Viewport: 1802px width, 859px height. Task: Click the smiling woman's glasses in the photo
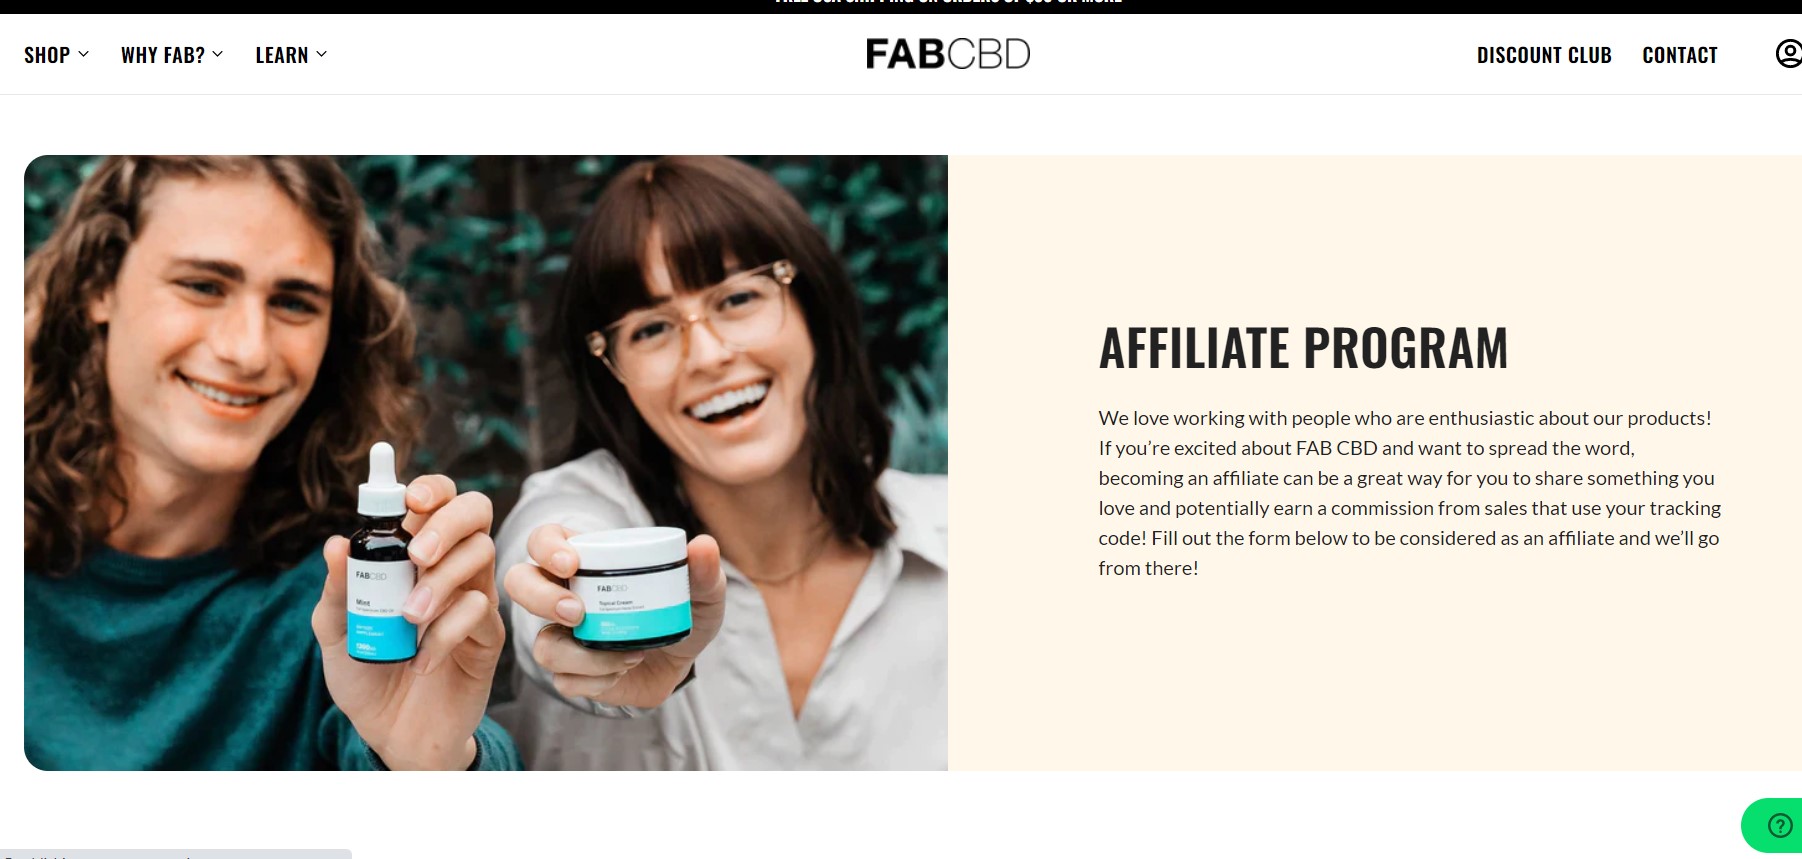point(696,318)
